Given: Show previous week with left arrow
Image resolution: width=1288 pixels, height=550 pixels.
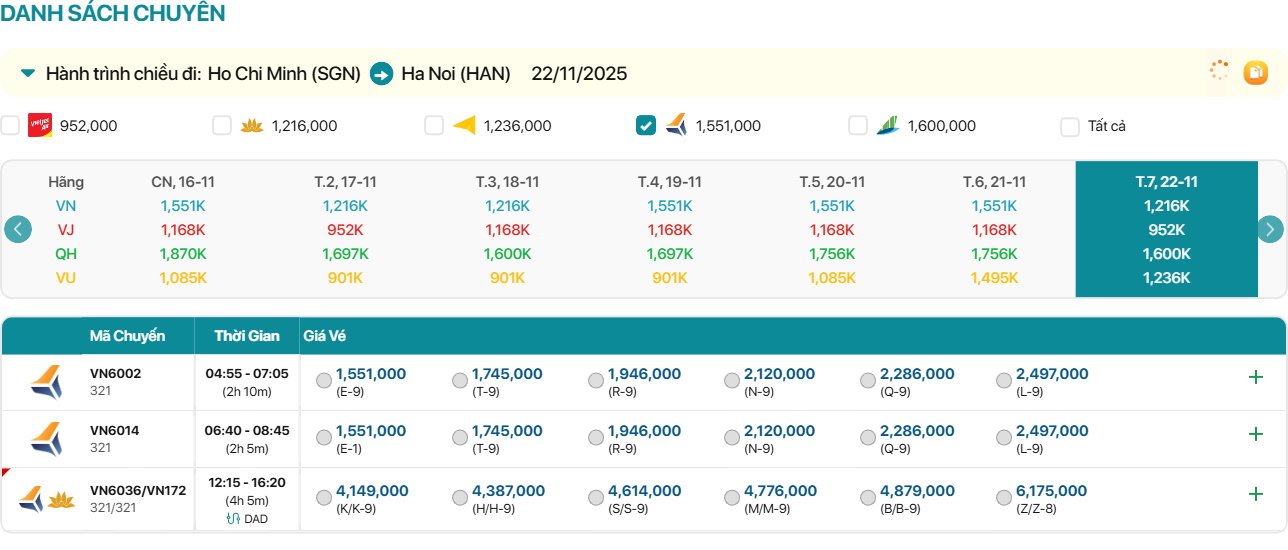Looking at the screenshot, I should click(18, 229).
